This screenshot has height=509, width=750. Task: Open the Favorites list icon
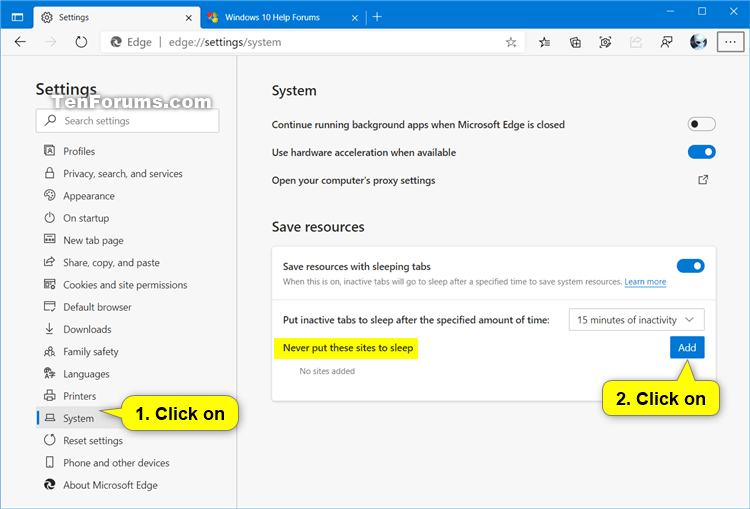[544, 42]
